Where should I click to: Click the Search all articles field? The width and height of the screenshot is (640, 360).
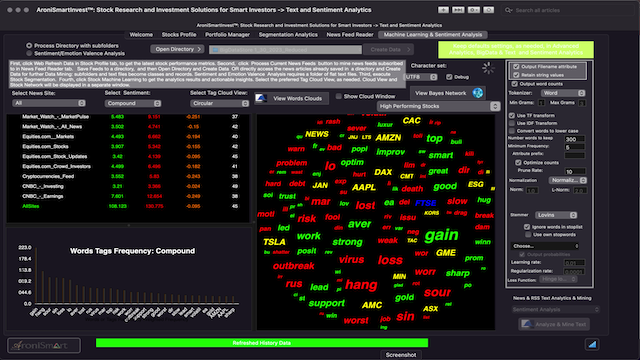tap(567, 10)
